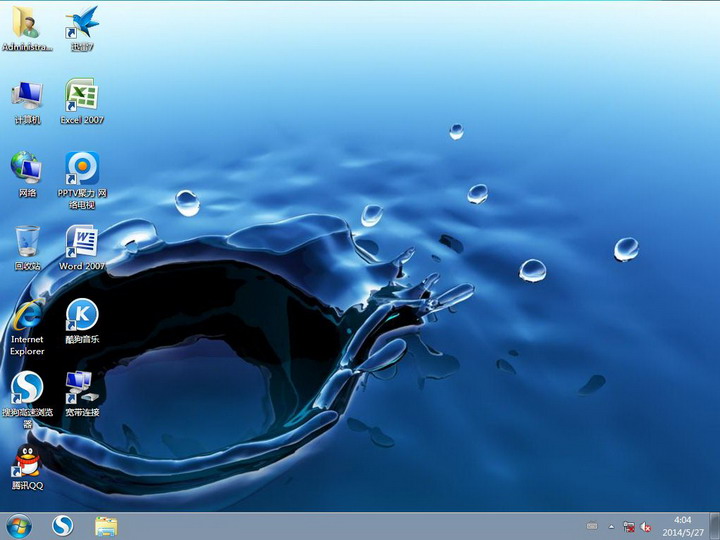Expand the hidden system tray icons arrow
Image resolution: width=720 pixels, height=540 pixels.
[x=611, y=527]
